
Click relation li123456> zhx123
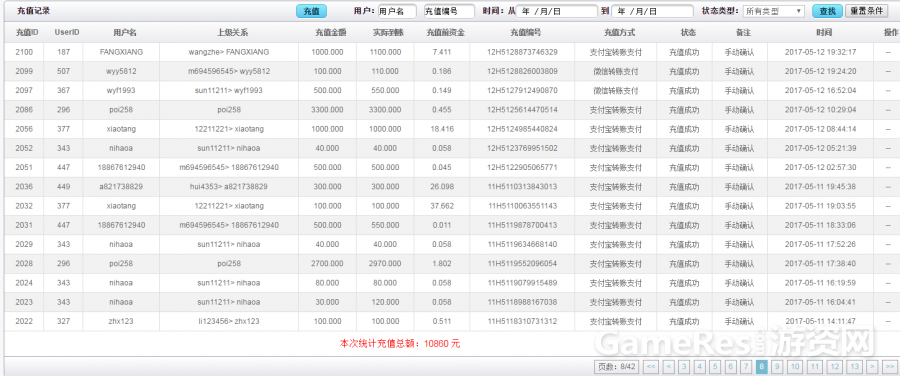[x=229, y=321]
